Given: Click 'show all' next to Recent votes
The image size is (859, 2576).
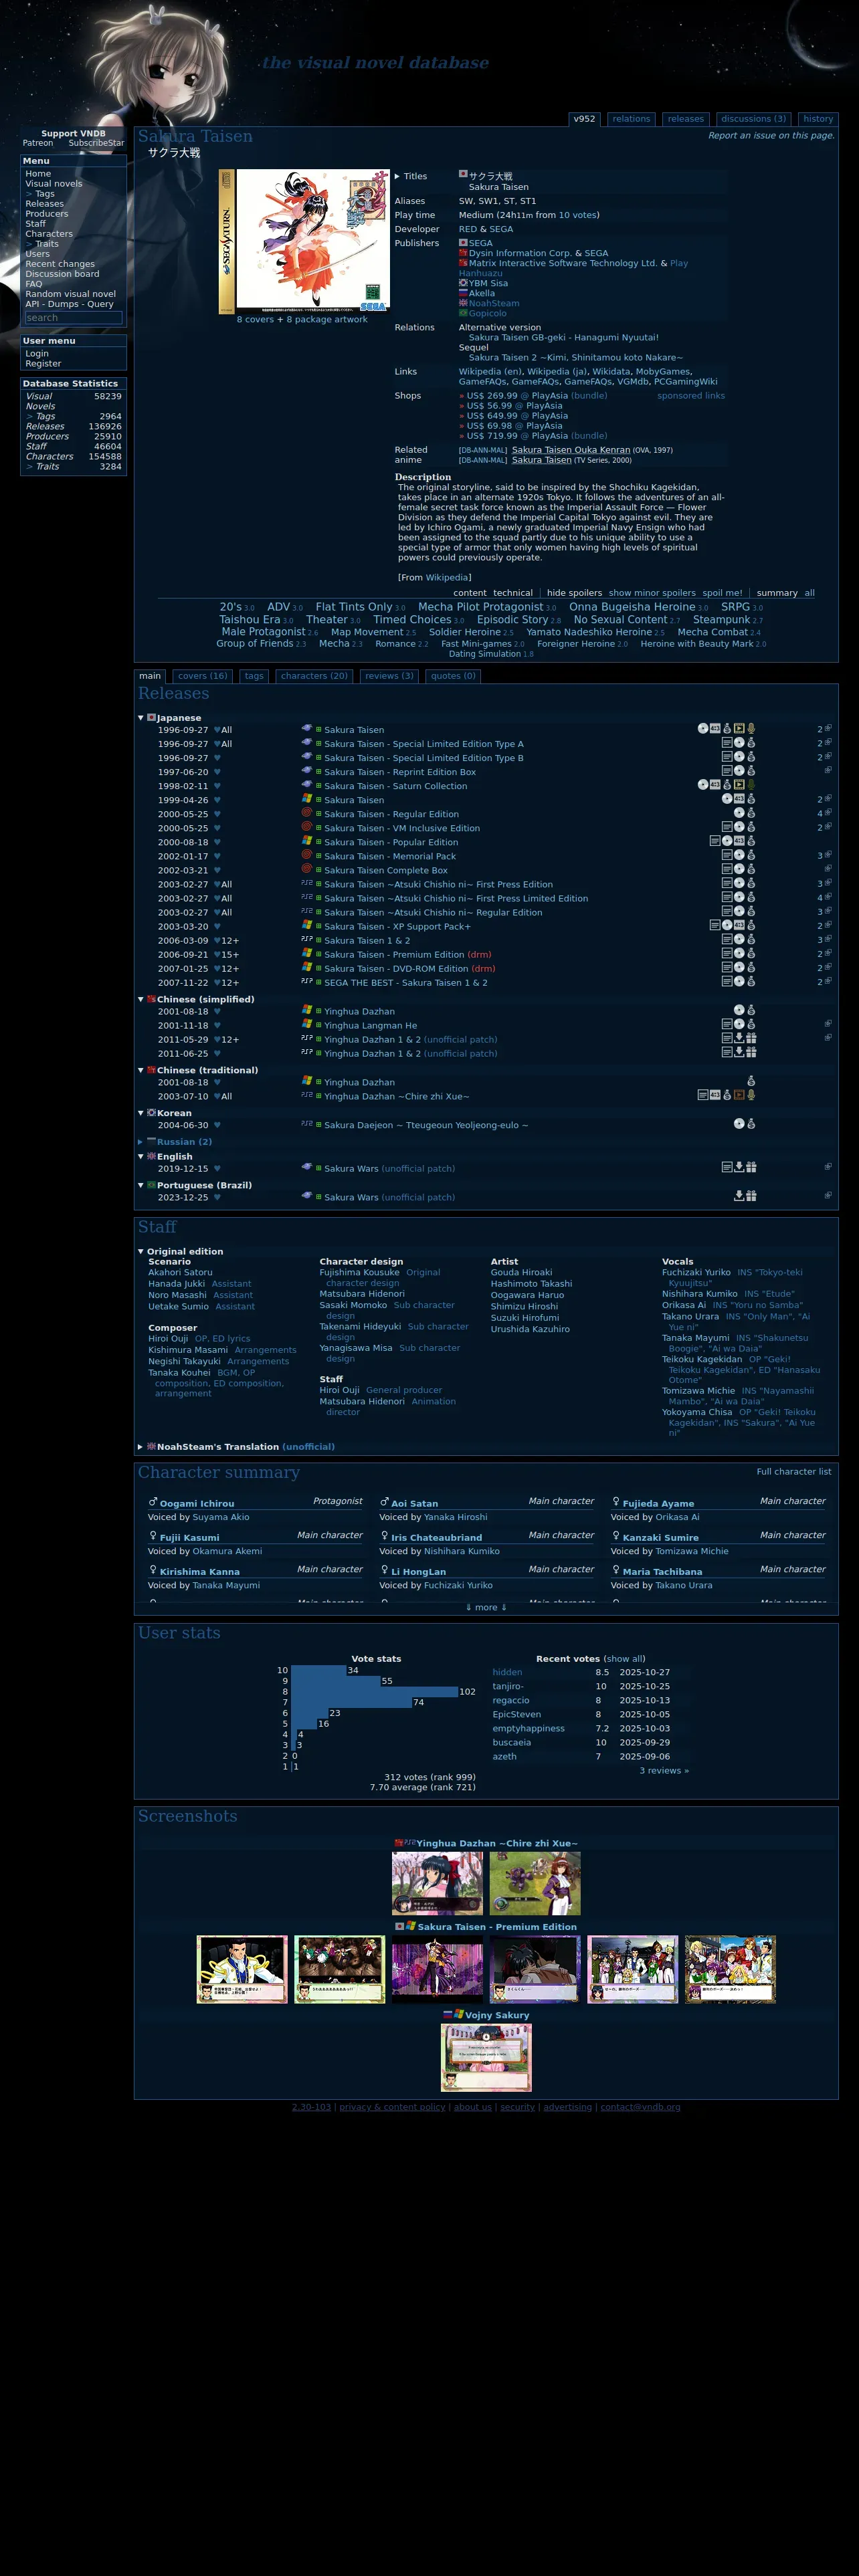Looking at the screenshot, I should coord(625,1659).
